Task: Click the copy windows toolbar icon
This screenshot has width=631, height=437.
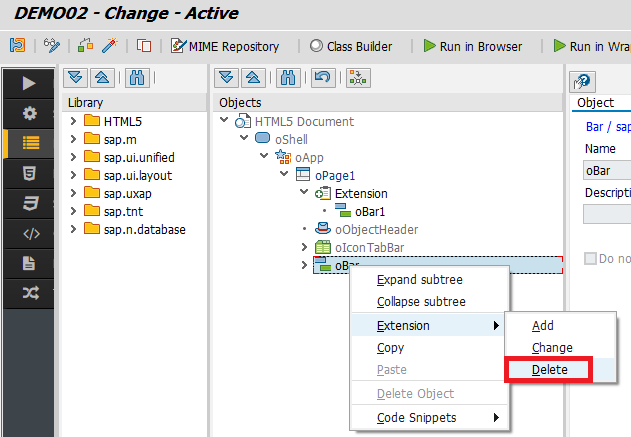Action: coord(144,45)
